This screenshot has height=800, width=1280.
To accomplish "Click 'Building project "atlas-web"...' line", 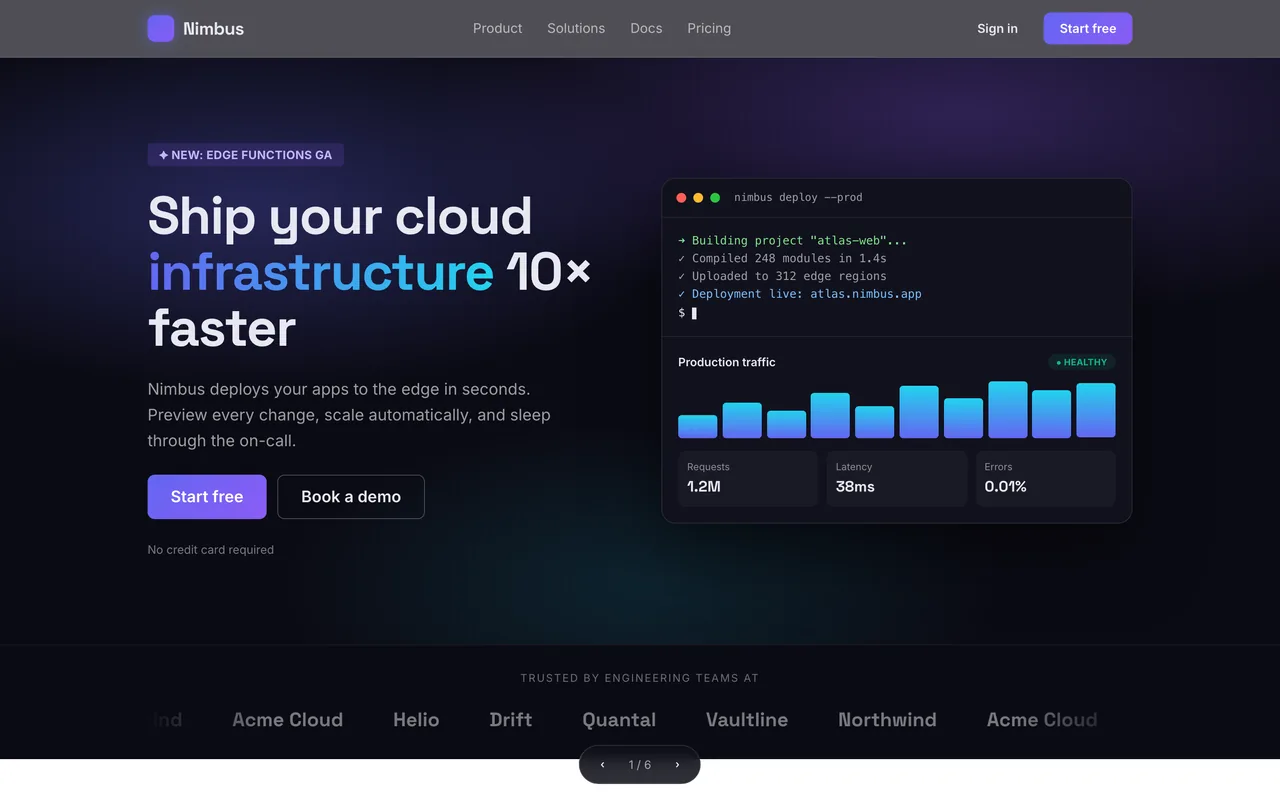I will click(x=793, y=240).
